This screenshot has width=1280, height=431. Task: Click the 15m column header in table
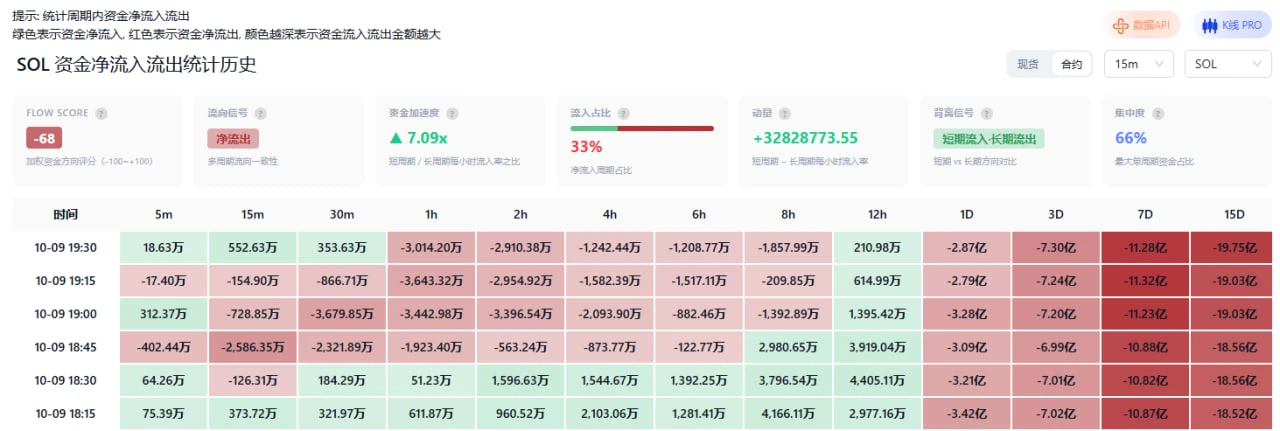(253, 214)
